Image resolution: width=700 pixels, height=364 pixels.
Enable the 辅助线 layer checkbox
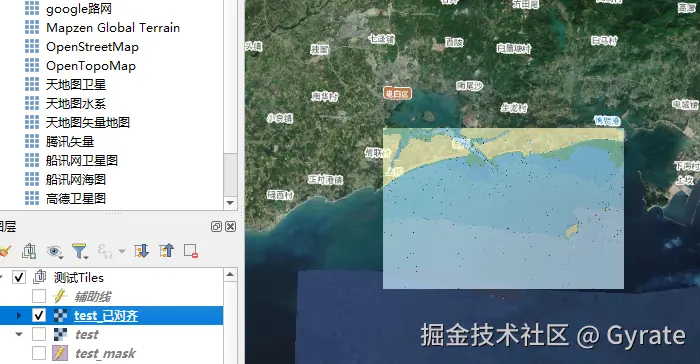coord(39,296)
